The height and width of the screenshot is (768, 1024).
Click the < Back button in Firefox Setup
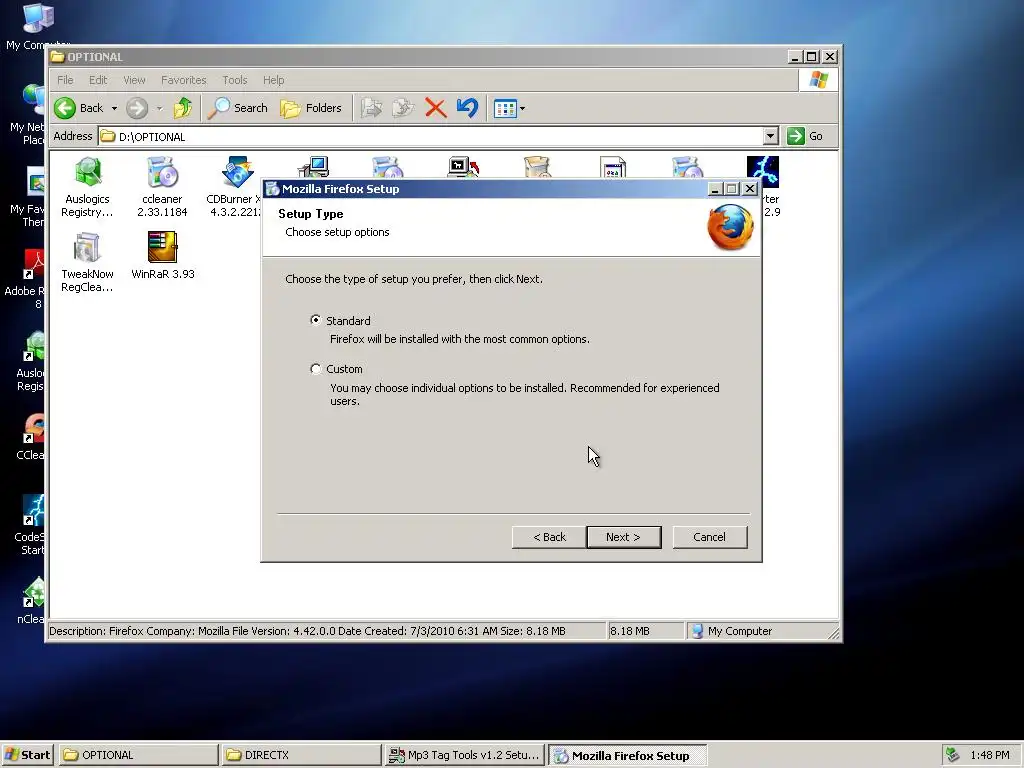pos(549,537)
